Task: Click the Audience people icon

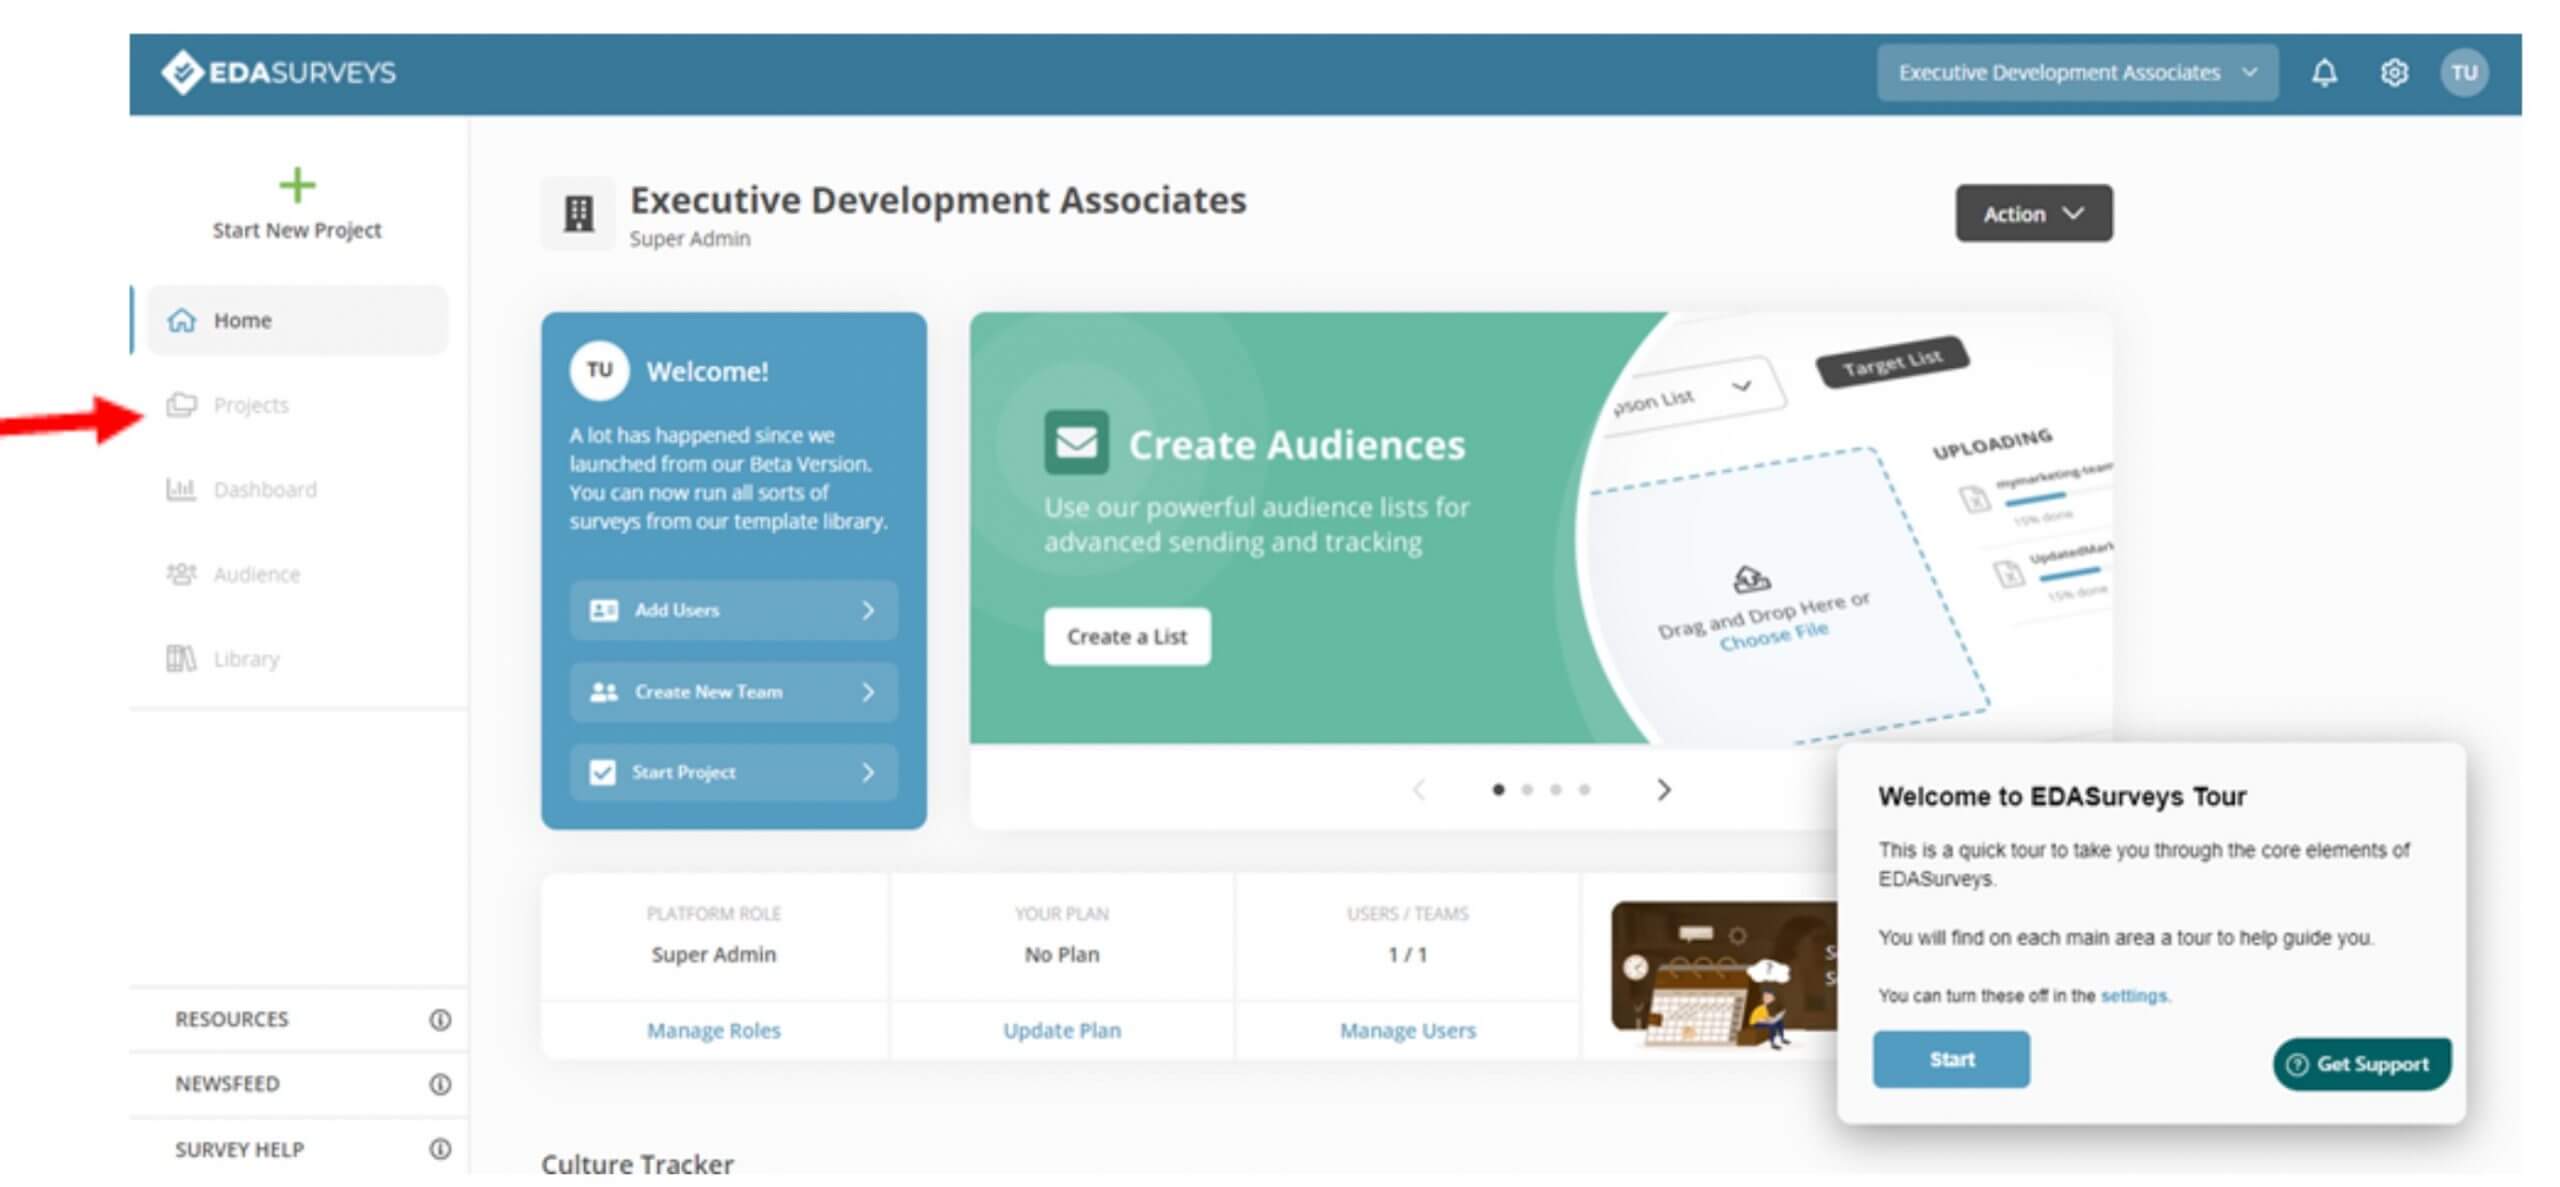Action: pos(181,574)
